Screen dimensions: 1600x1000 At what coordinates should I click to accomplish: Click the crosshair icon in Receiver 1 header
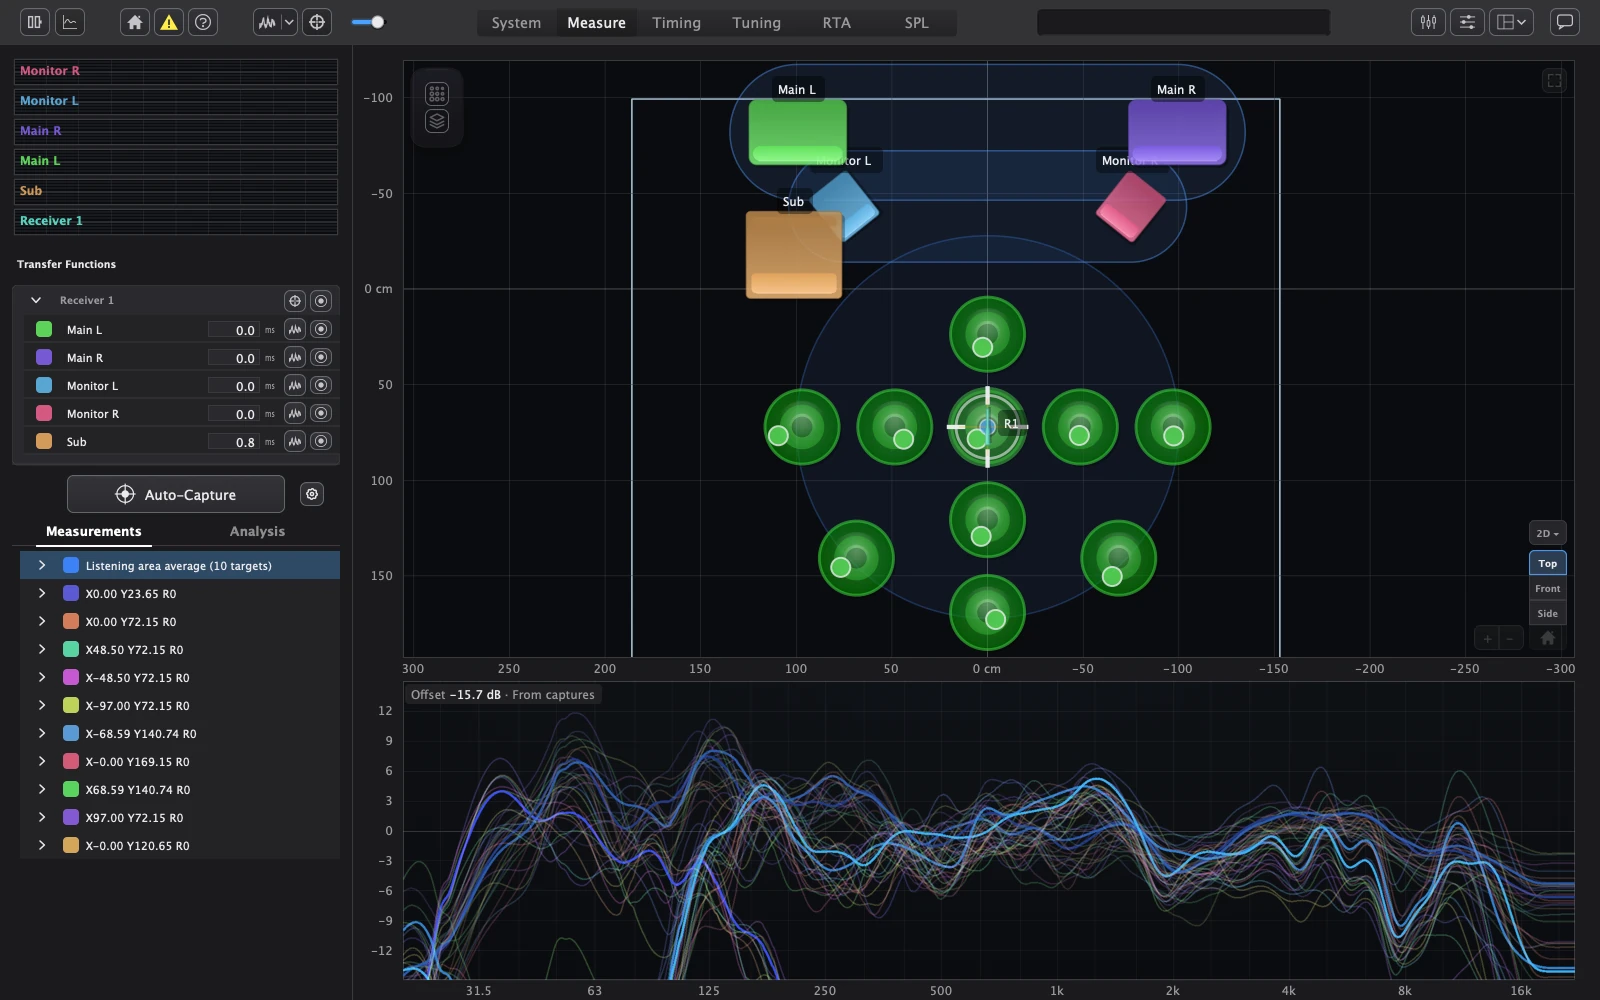pos(295,300)
